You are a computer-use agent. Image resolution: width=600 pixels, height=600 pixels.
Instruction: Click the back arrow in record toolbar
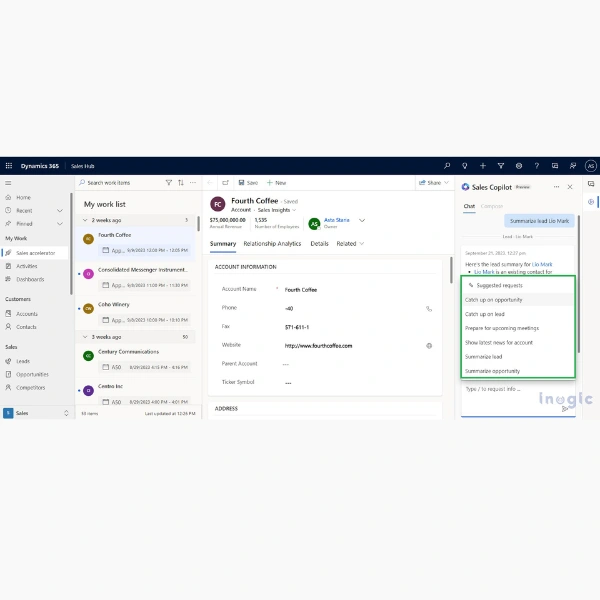pyautogui.click(x=209, y=183)
